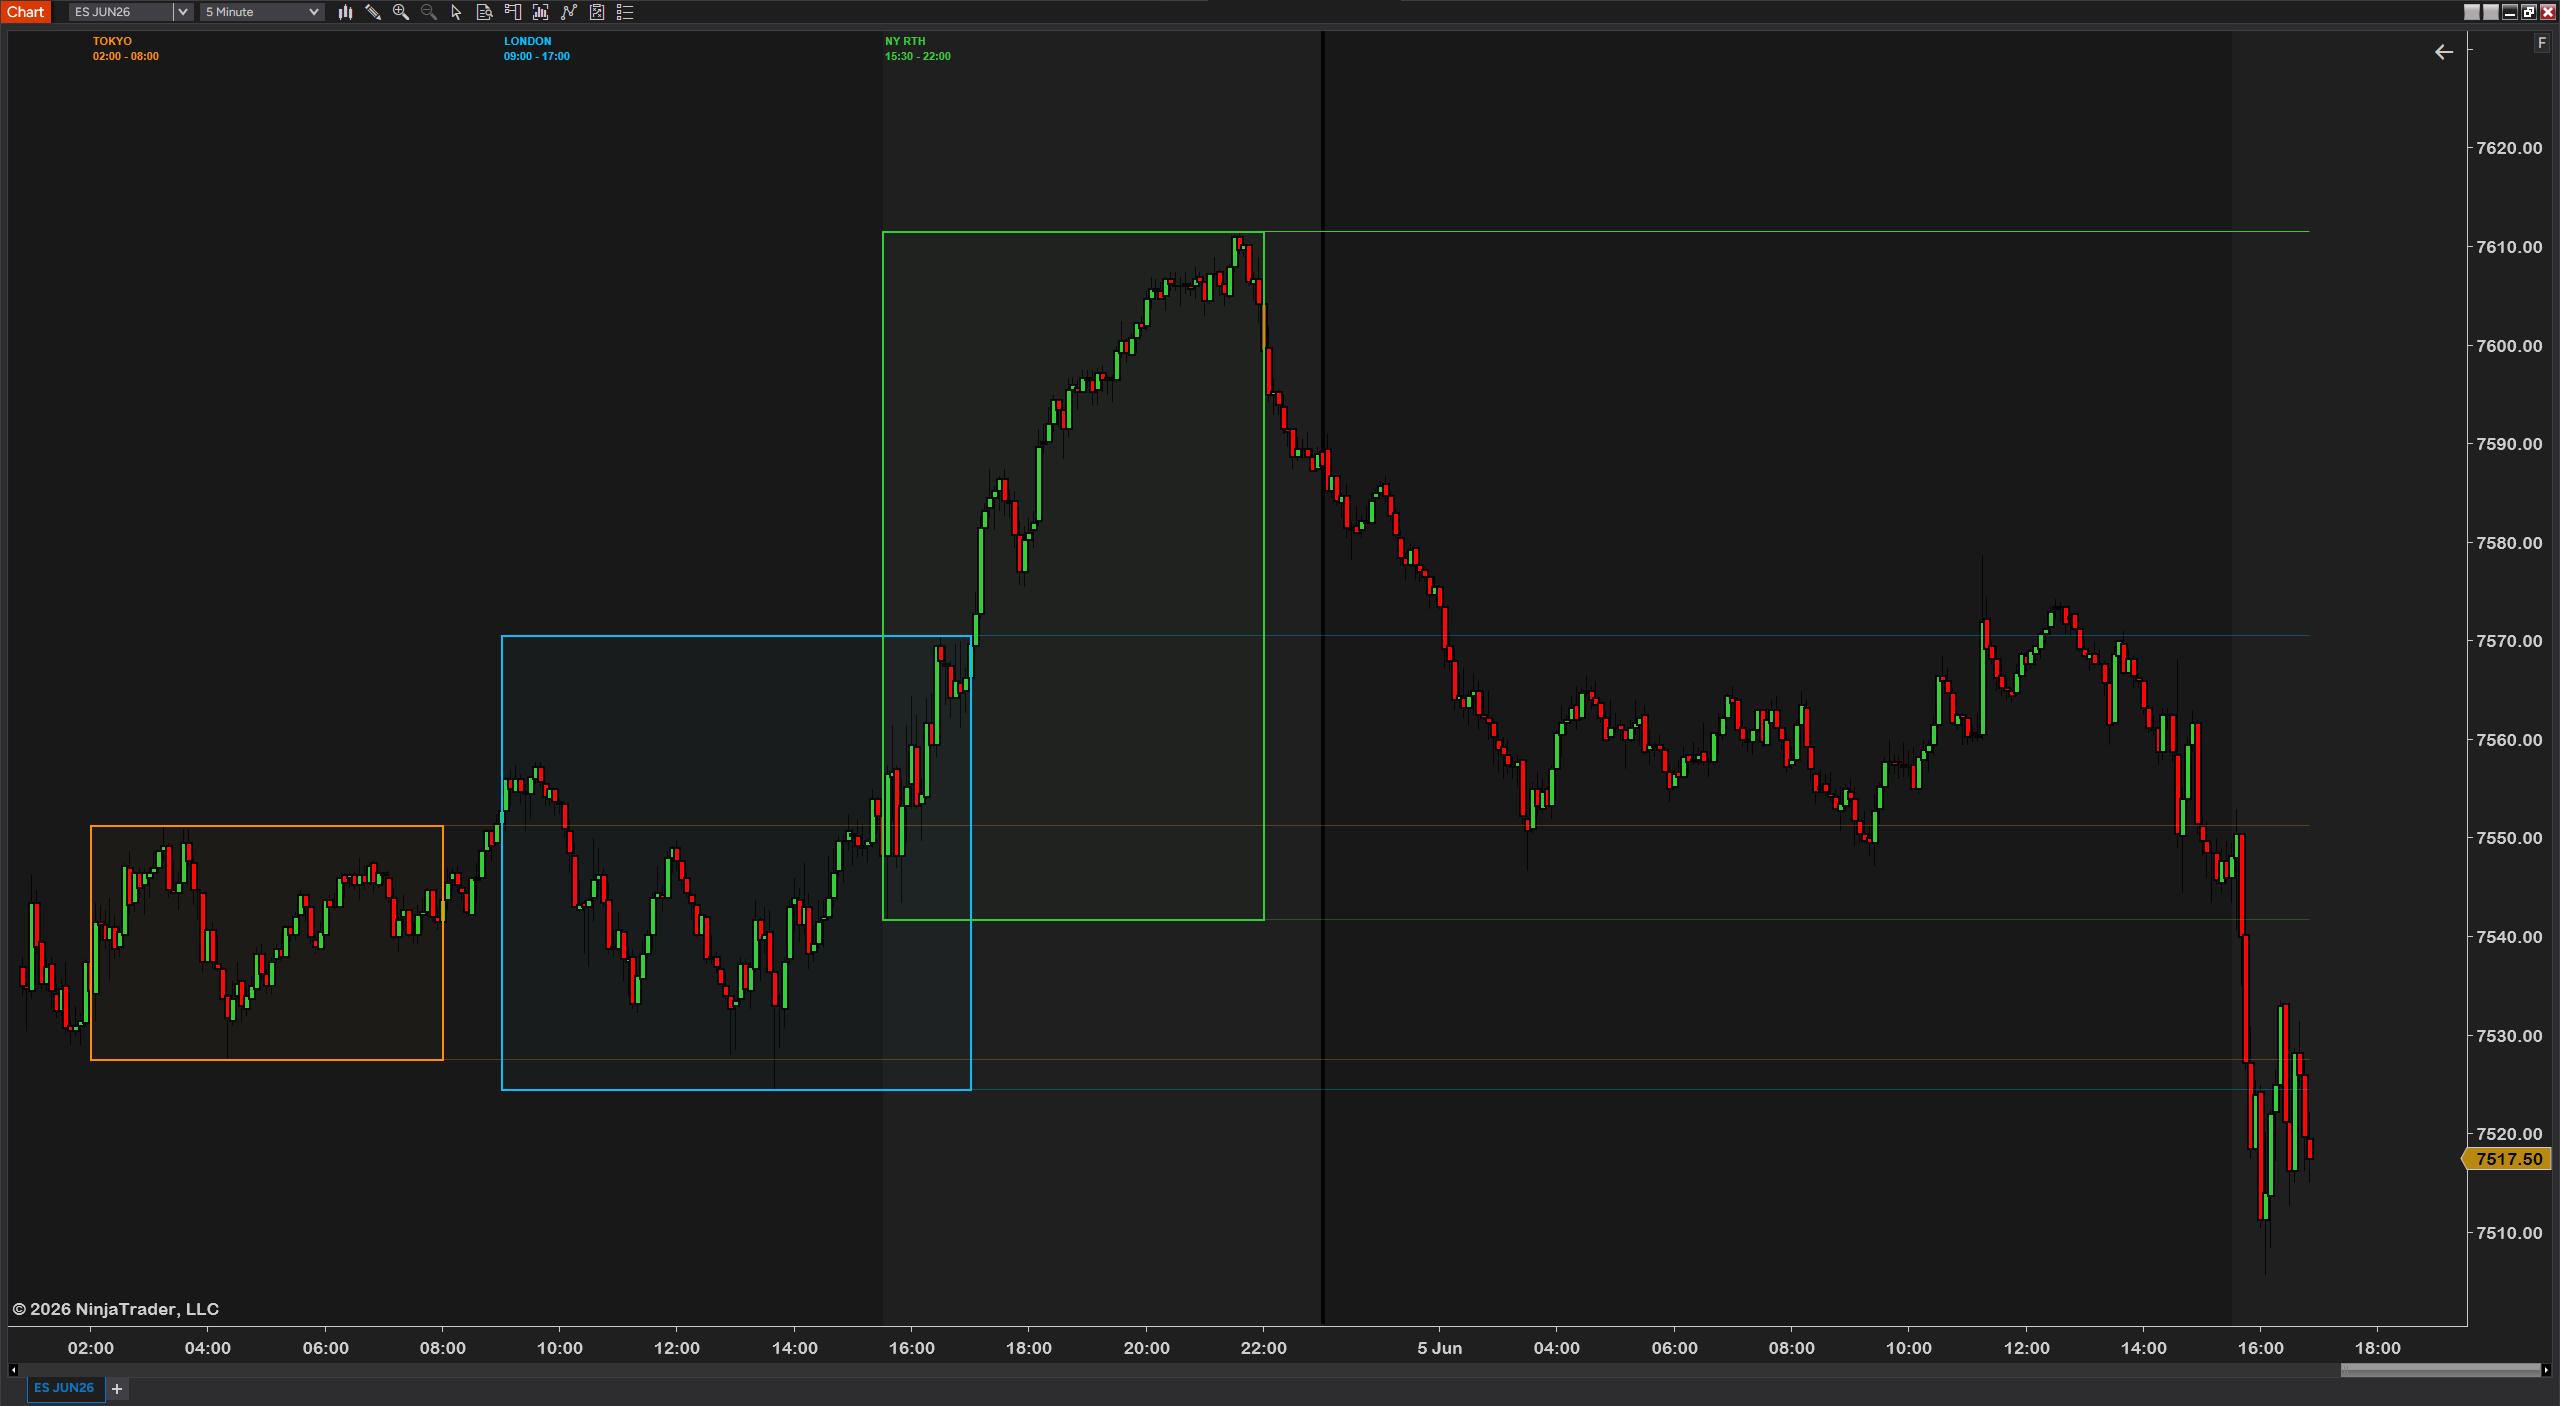Click the 7570.00 price axis label
Viewport: 2560px width, 1406px height.
click(x=2509, y=641)
